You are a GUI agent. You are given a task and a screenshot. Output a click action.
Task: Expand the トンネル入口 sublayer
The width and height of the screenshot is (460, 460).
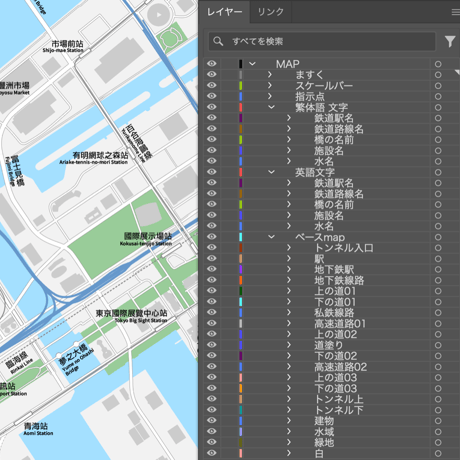click(289, 248)
